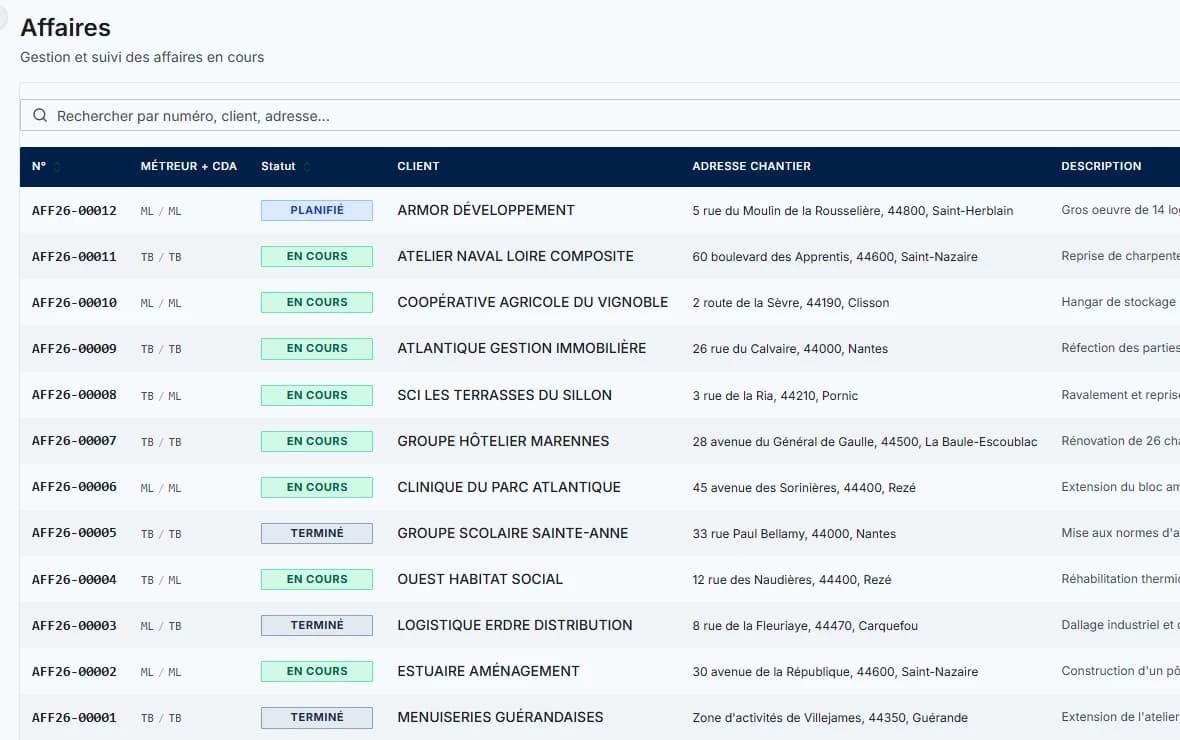The width and height of the screenshot is (1180, 740).
Task: Open affair number AFF26-00004
Action: coord(75,580)
